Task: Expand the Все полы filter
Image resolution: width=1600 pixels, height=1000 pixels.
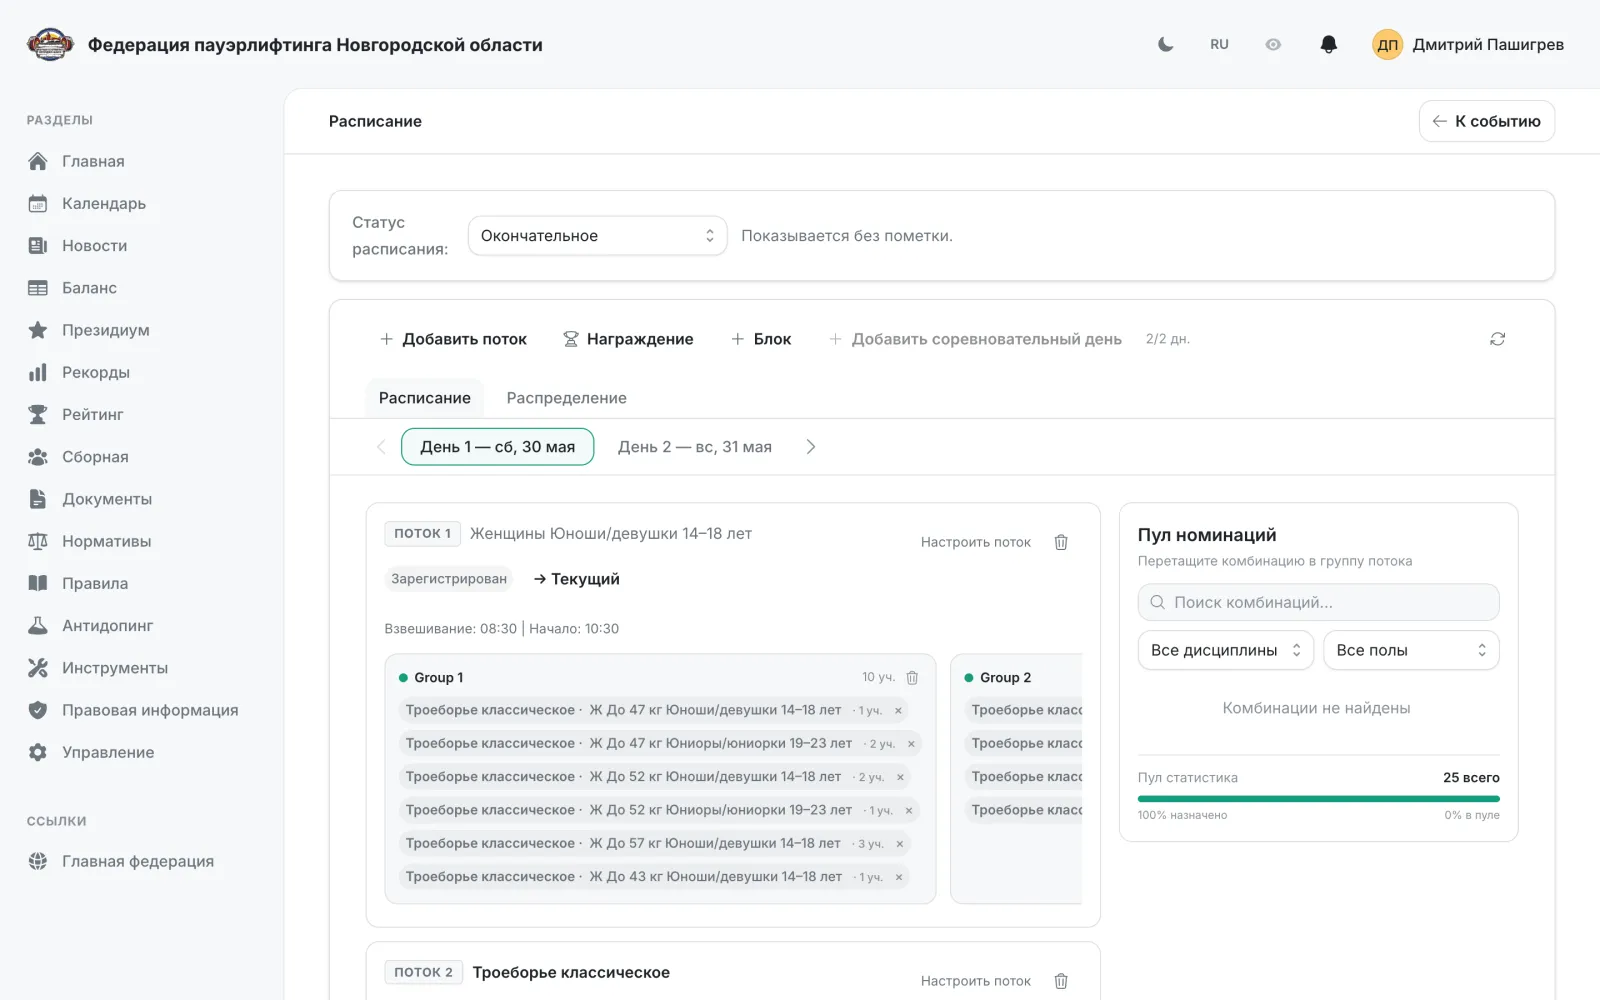Action: (1411, 650)
